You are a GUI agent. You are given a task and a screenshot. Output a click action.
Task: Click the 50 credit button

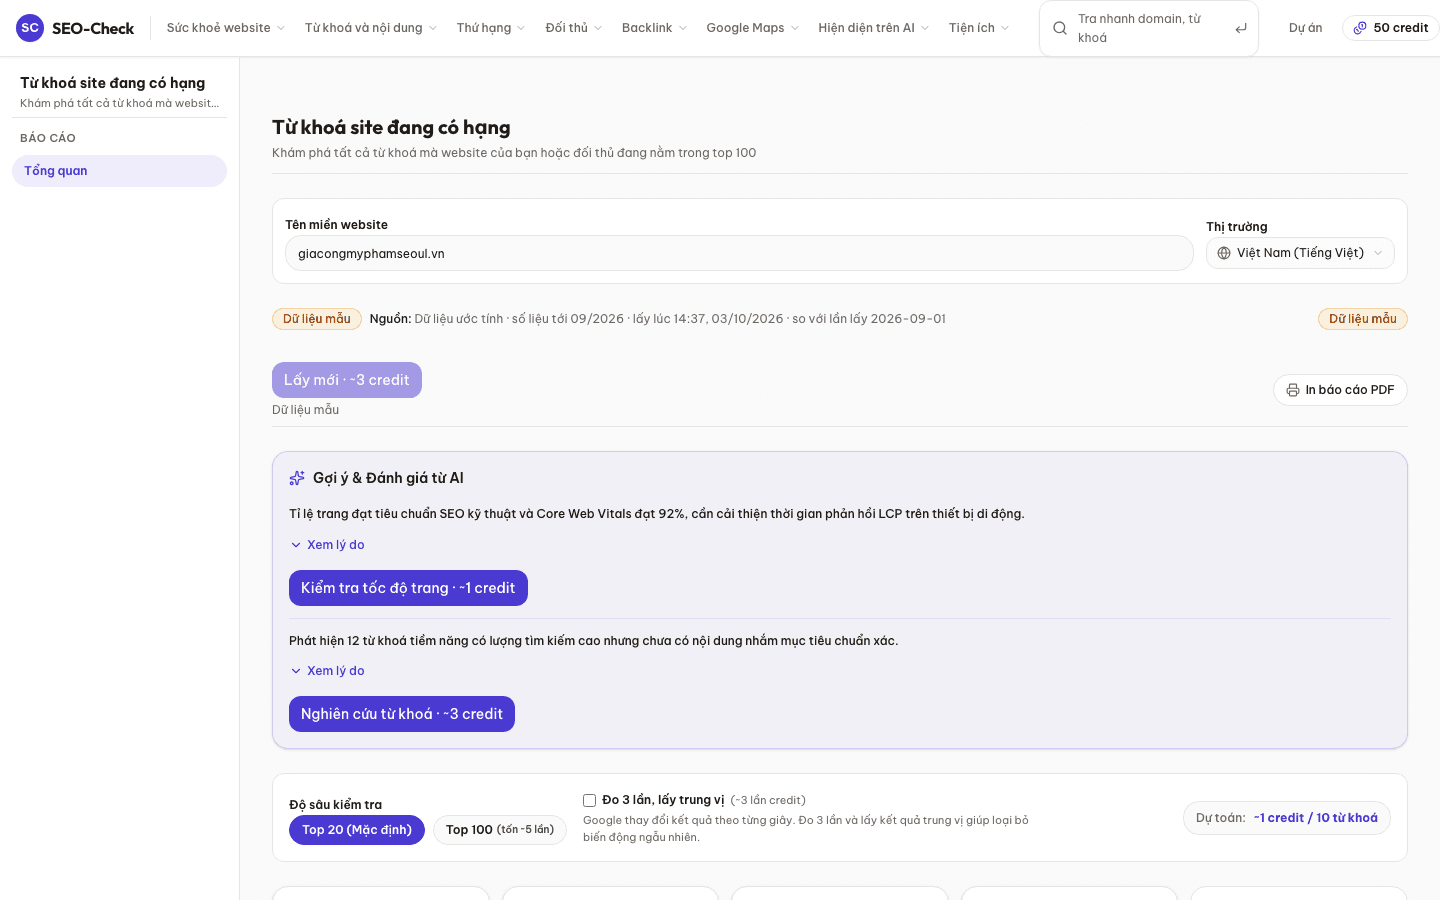[x=1390, y=28]
